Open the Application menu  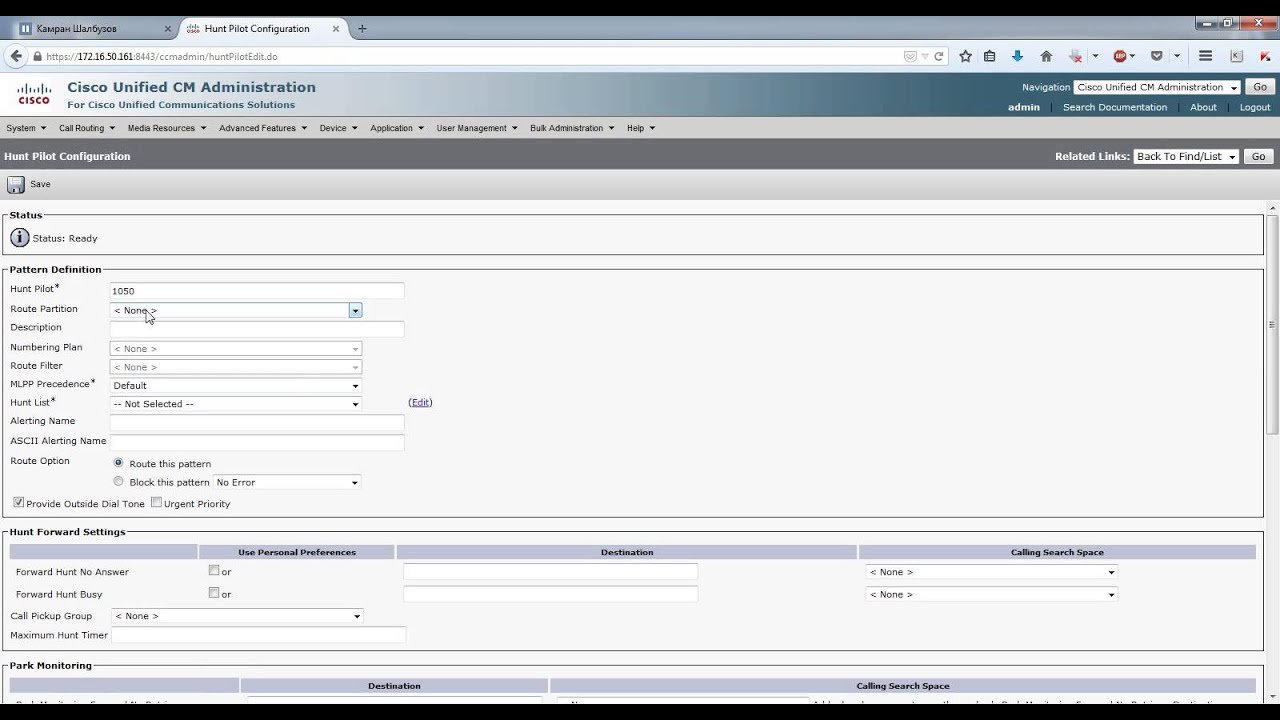[397, 128]
